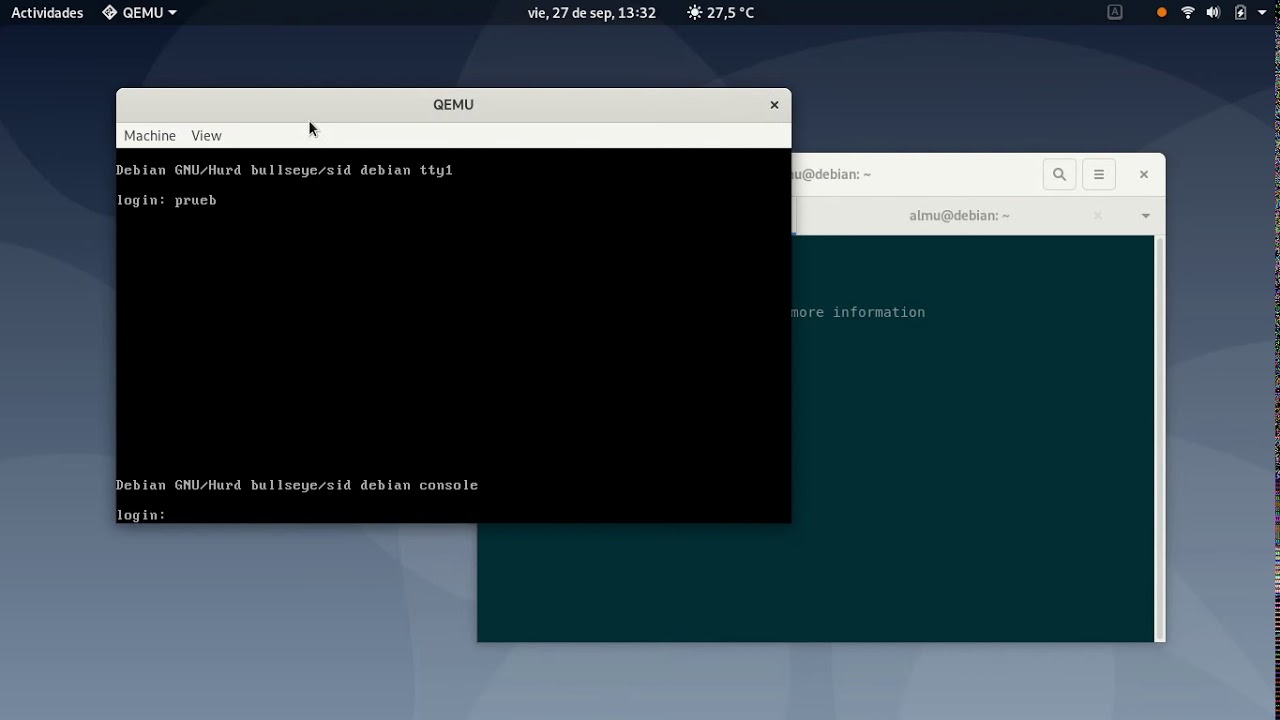Click the battery status icon
Screen dimensions: 1280x720
click(x=1240, y=13)
